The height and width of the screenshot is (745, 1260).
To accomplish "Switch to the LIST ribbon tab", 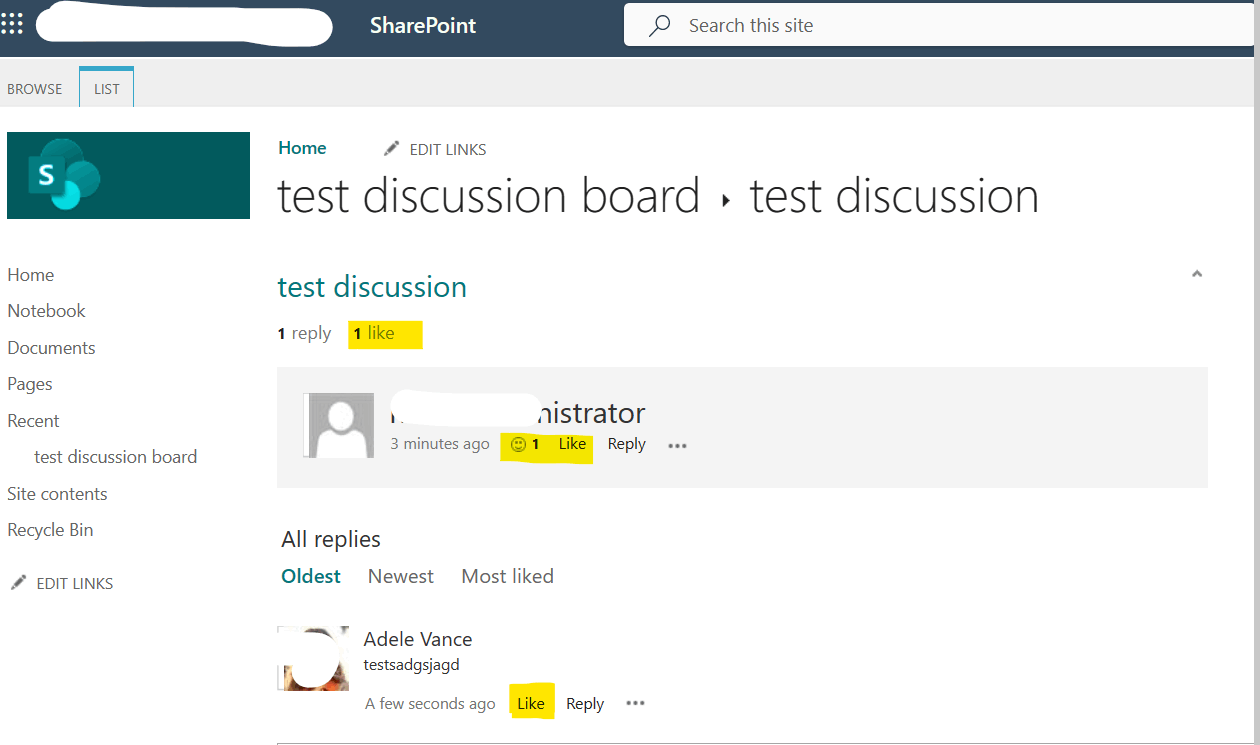I will coord(107,89).
